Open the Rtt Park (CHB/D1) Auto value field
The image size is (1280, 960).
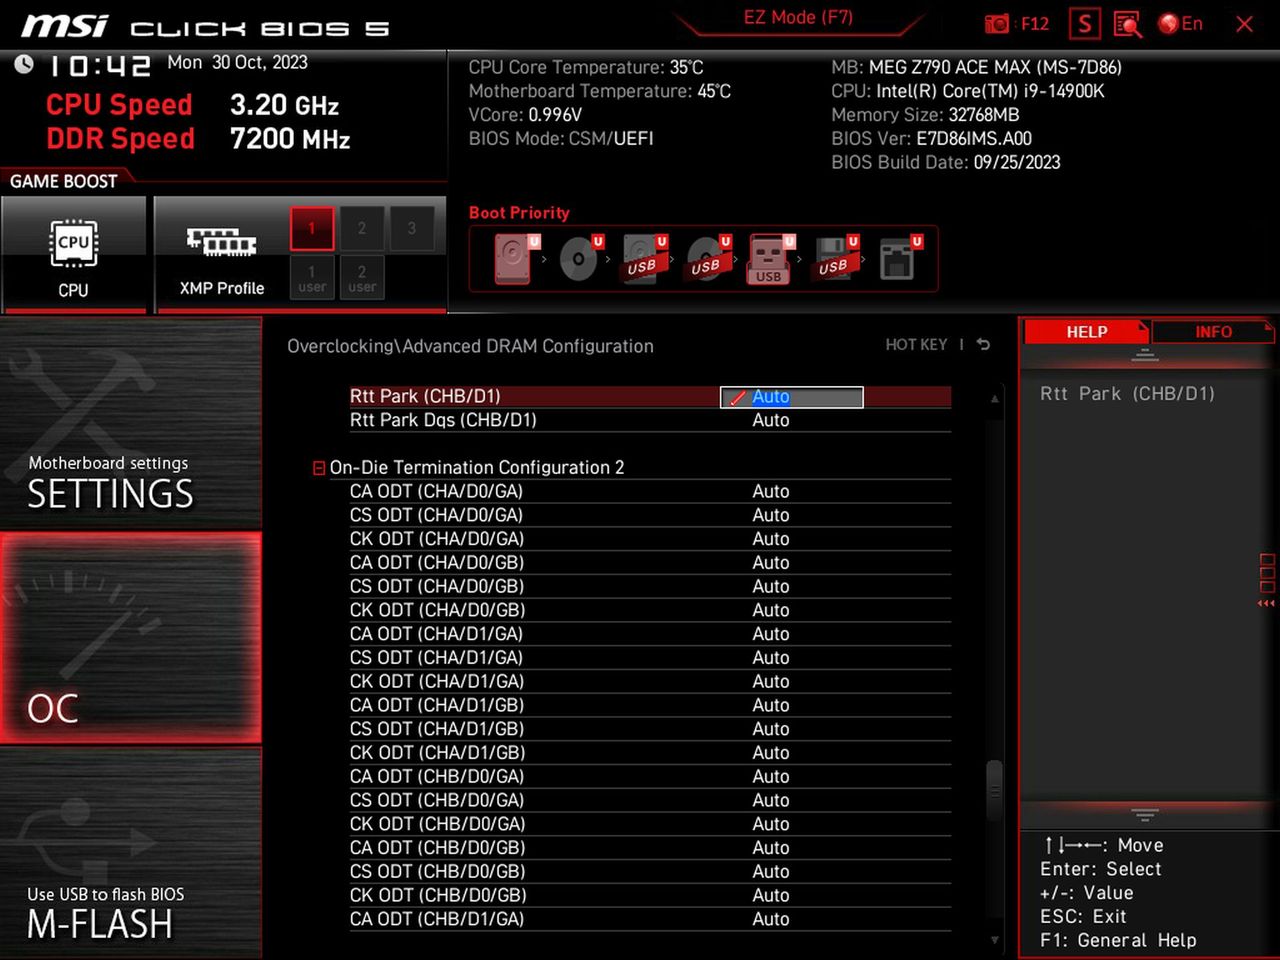click(792, 397)
